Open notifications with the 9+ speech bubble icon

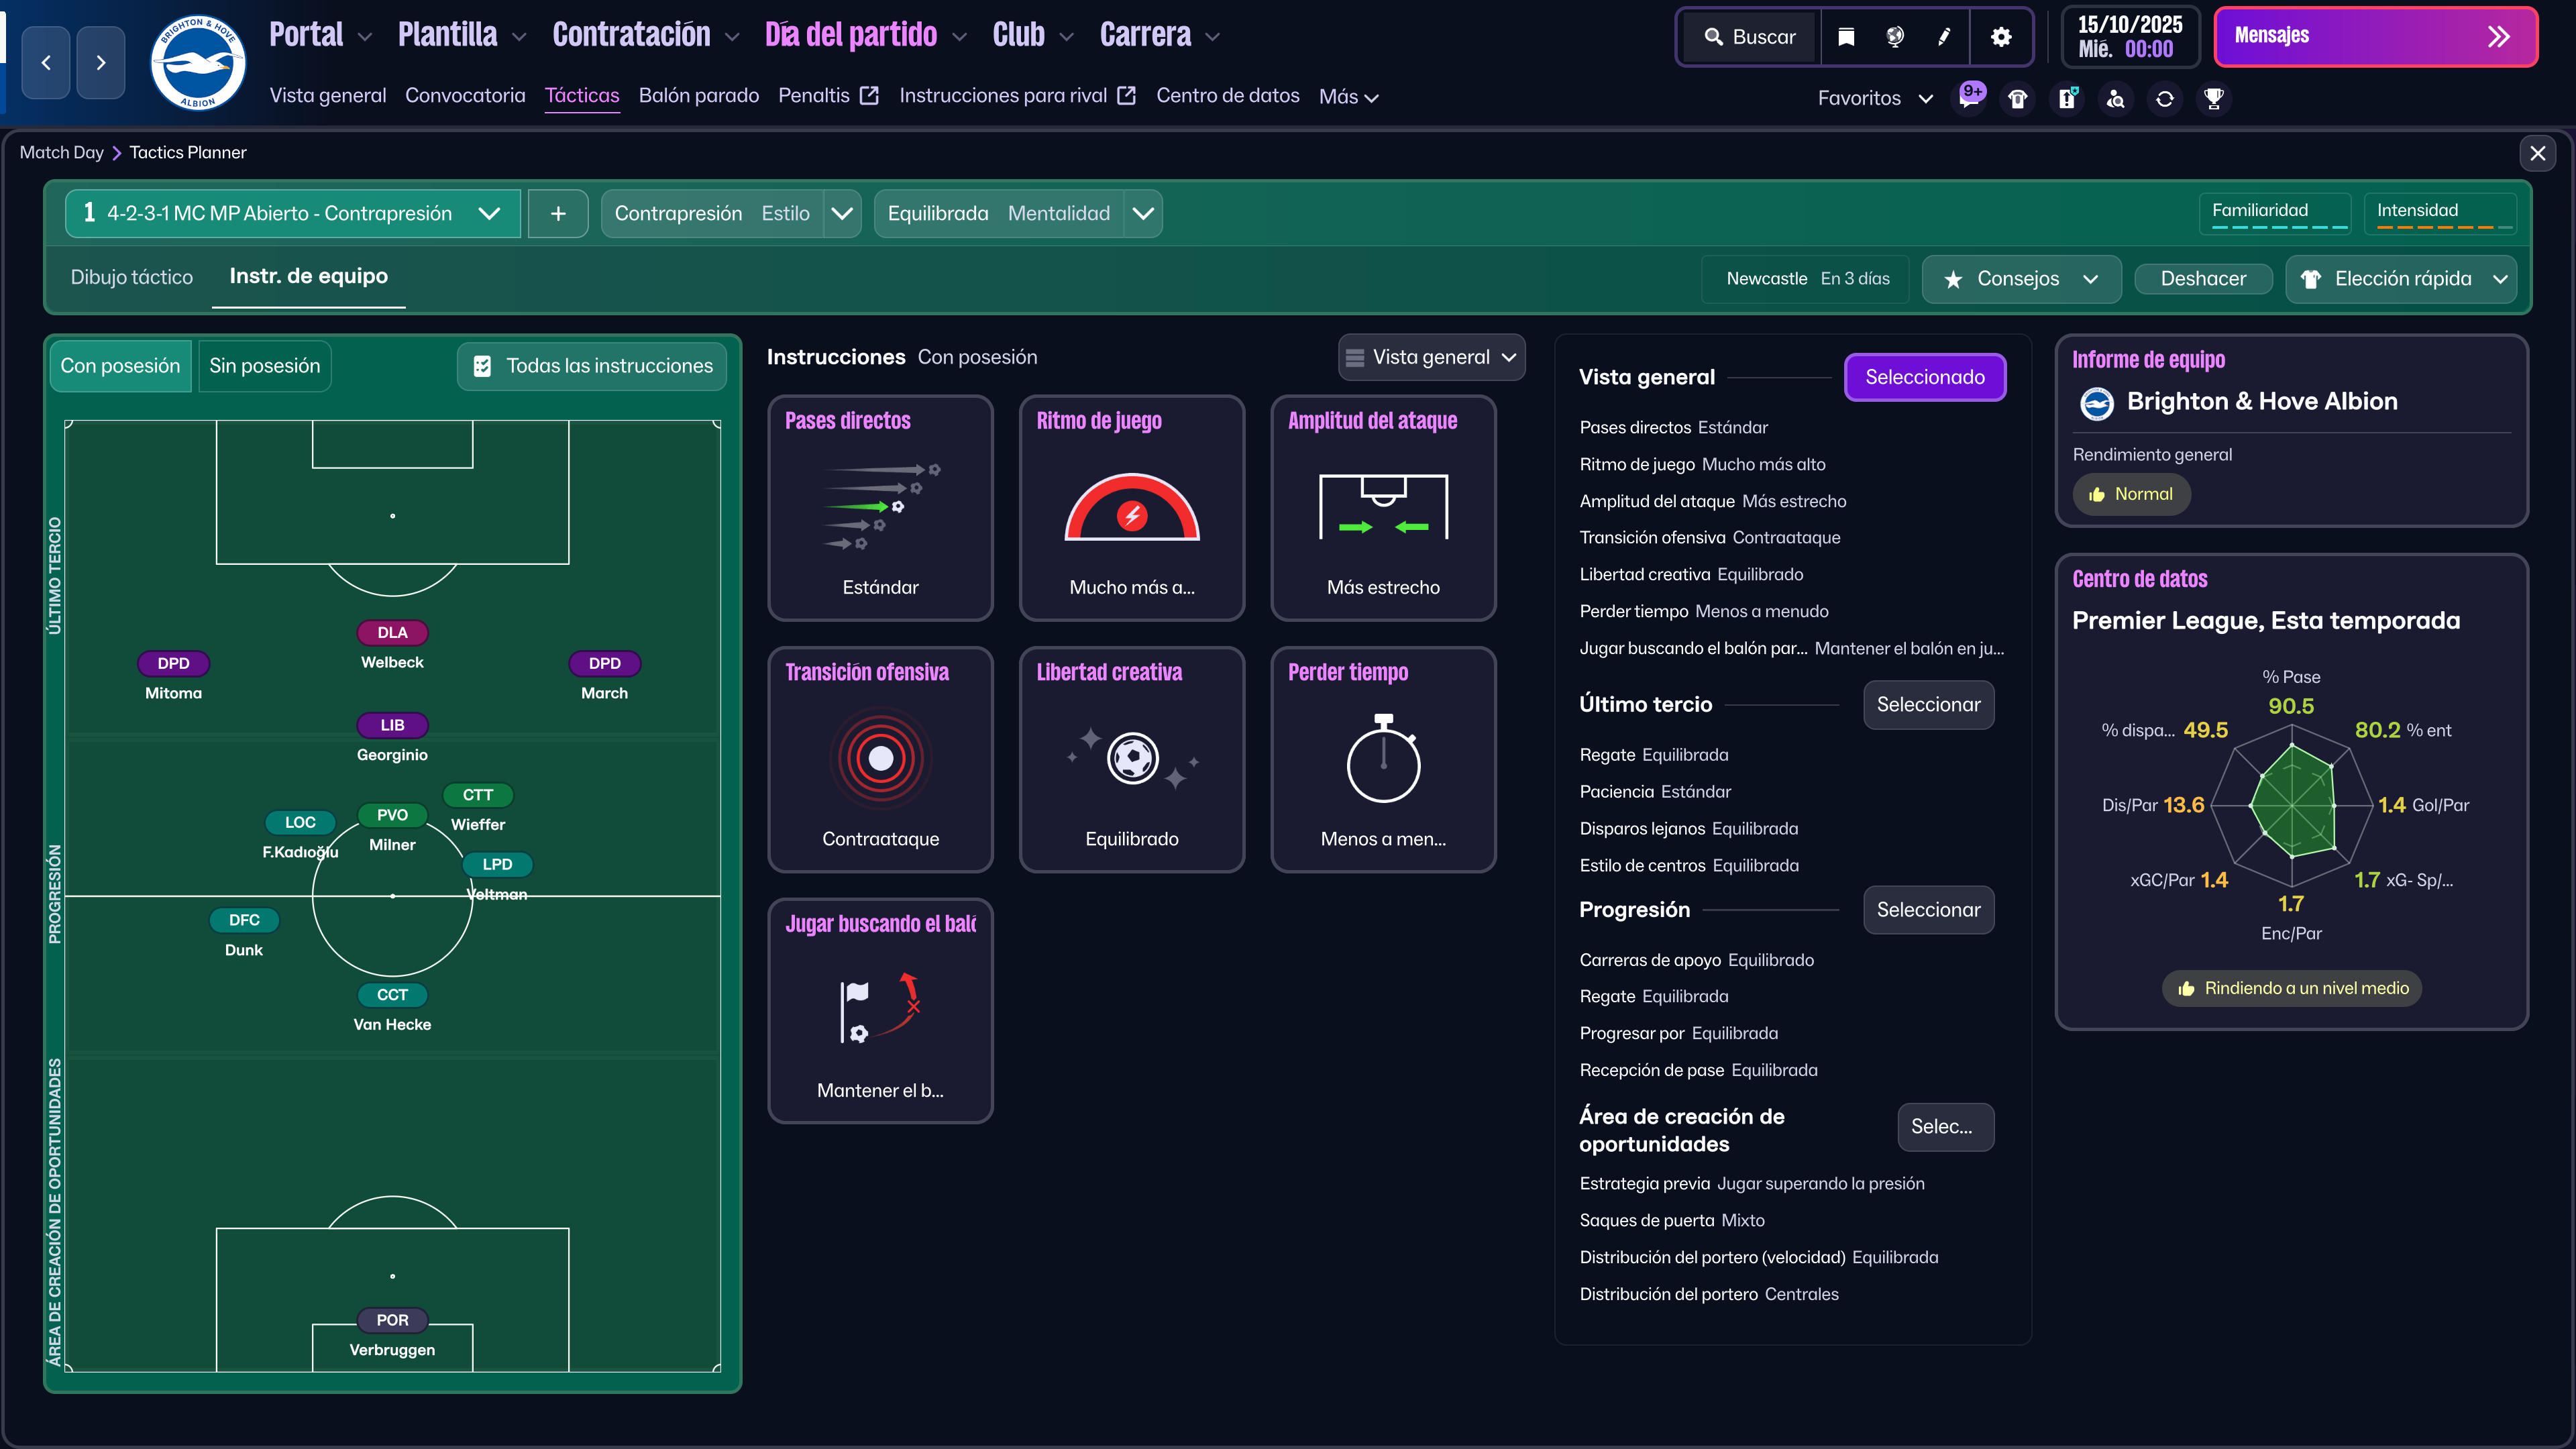(1970, 98)
